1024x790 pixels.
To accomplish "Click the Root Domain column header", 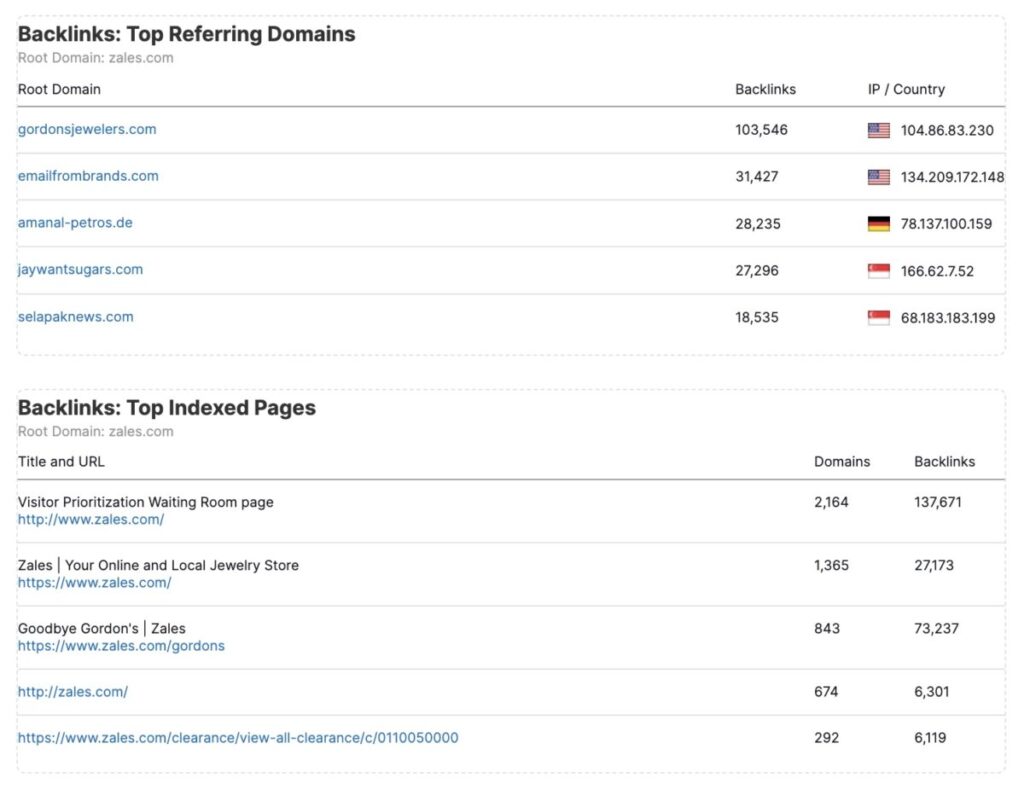I will tap(59, 89).
